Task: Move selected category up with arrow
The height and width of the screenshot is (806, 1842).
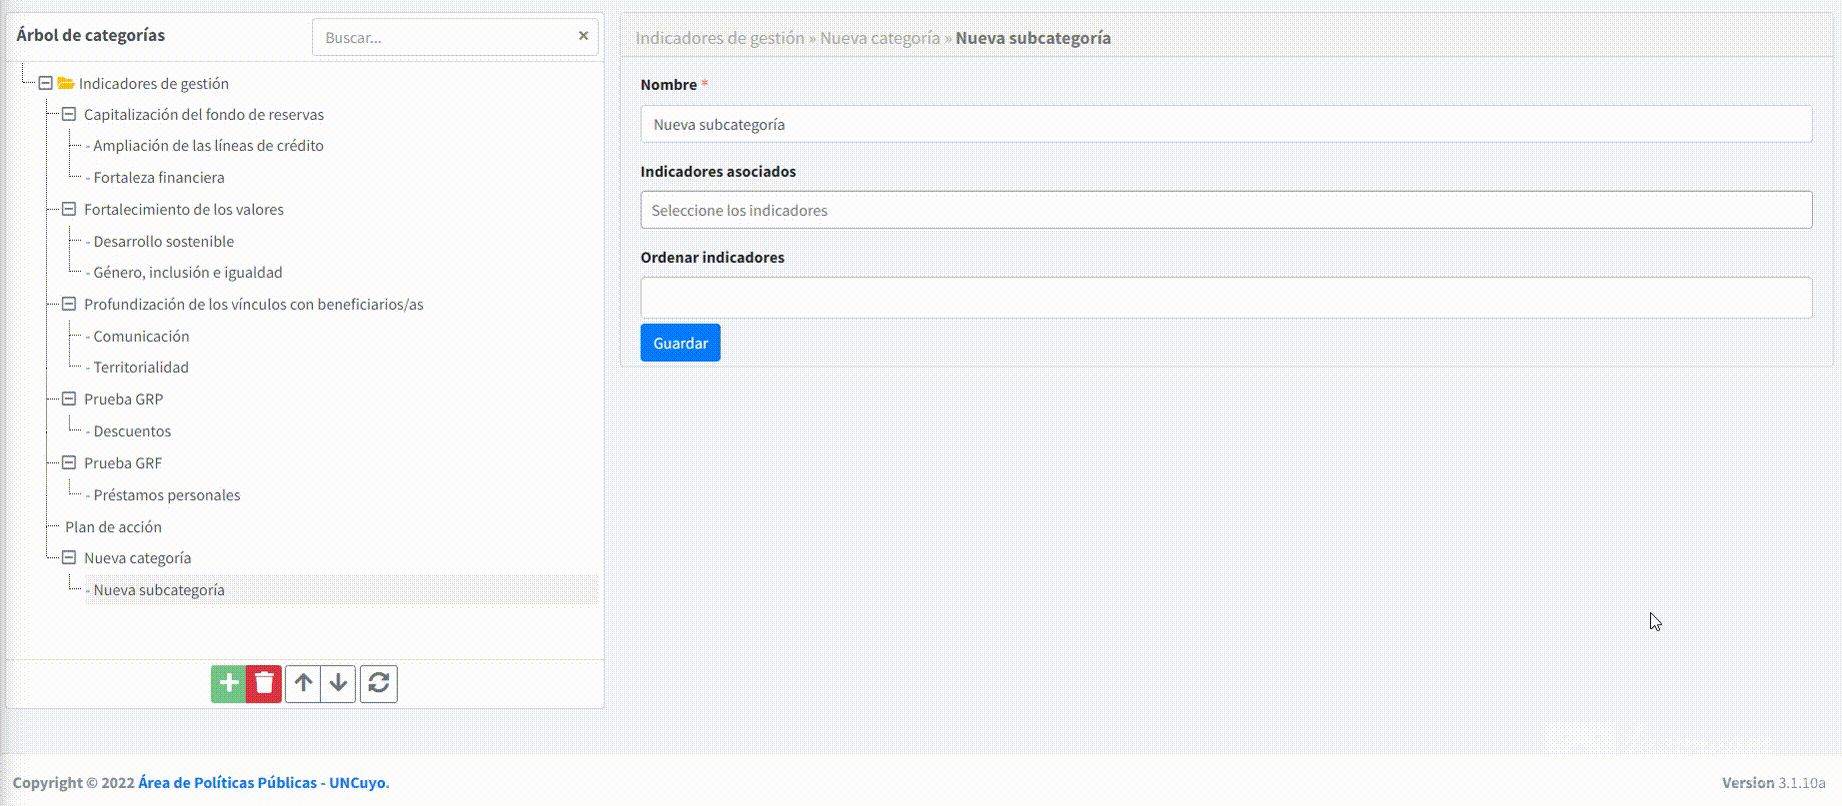Action: point(303,684)
